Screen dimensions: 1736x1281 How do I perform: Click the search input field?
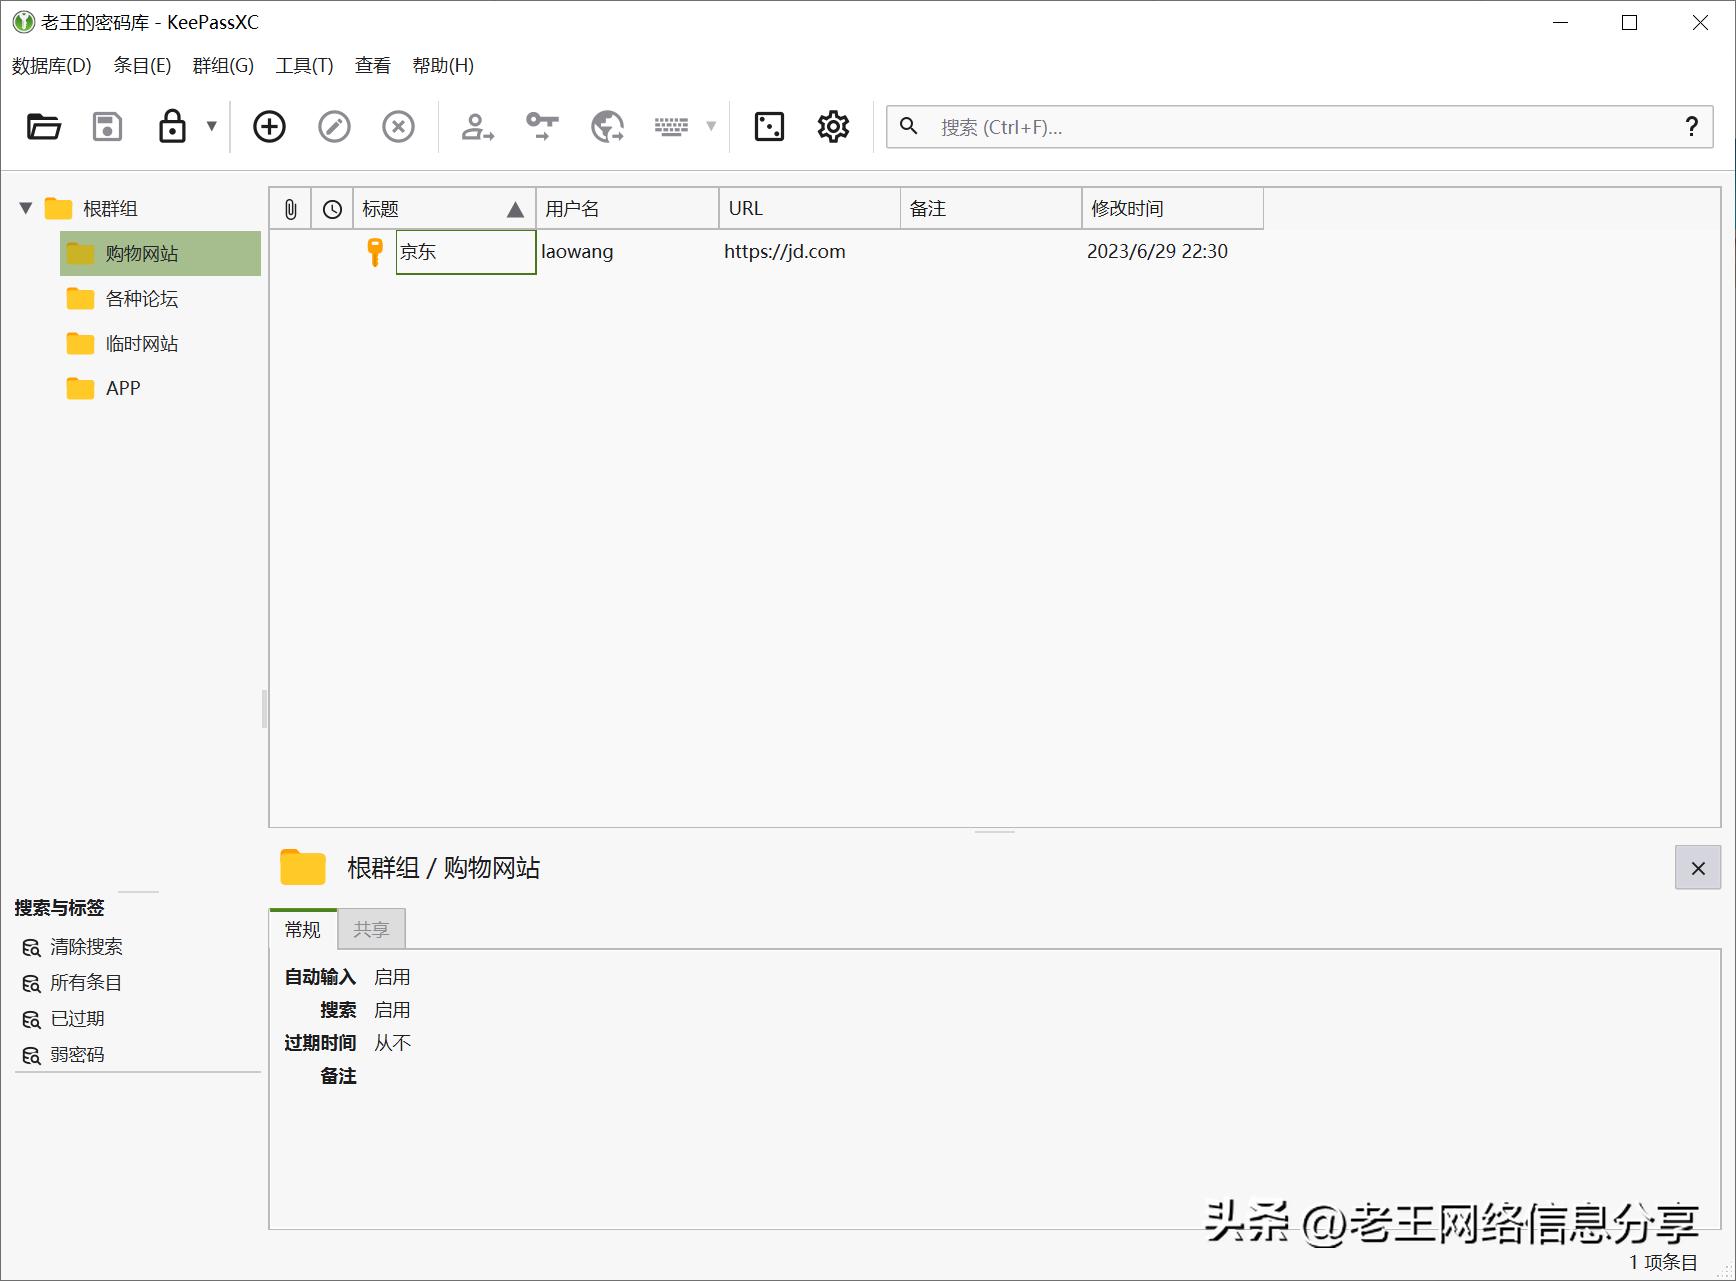click(x=1300, y=127)
